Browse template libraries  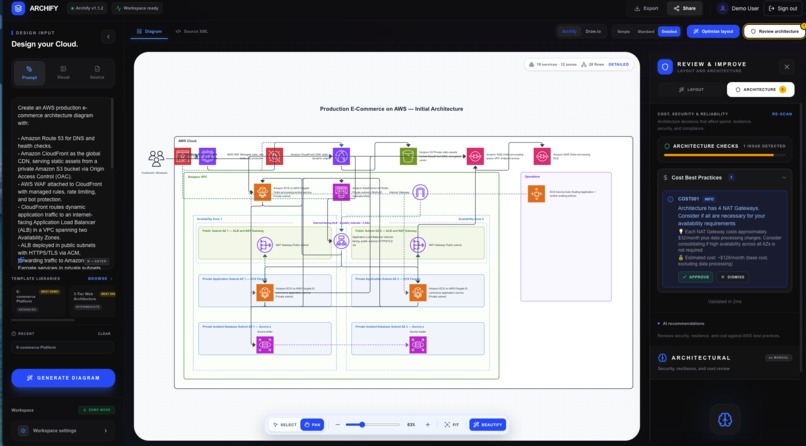[x=100, y=278]
